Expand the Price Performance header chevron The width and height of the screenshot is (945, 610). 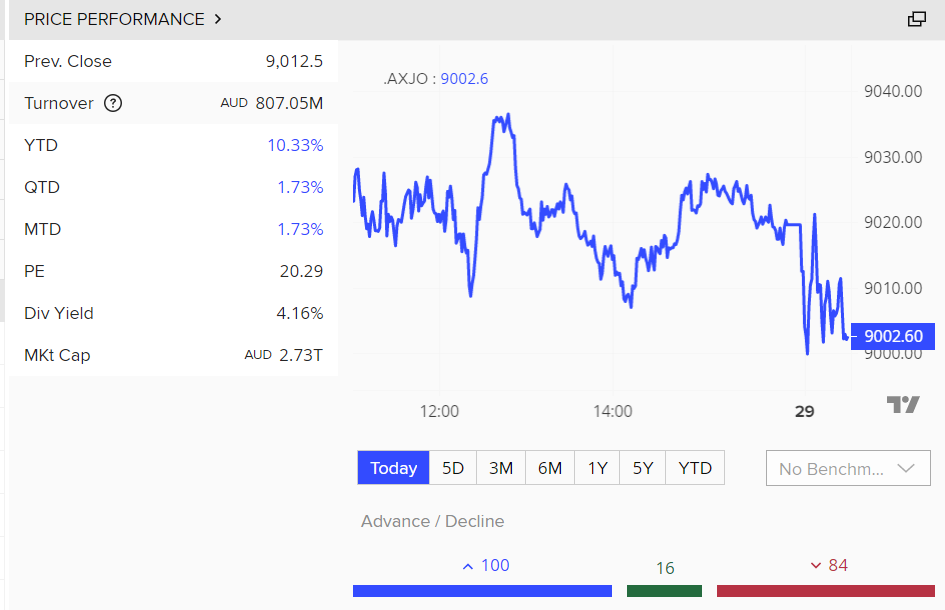click(219, 19)
